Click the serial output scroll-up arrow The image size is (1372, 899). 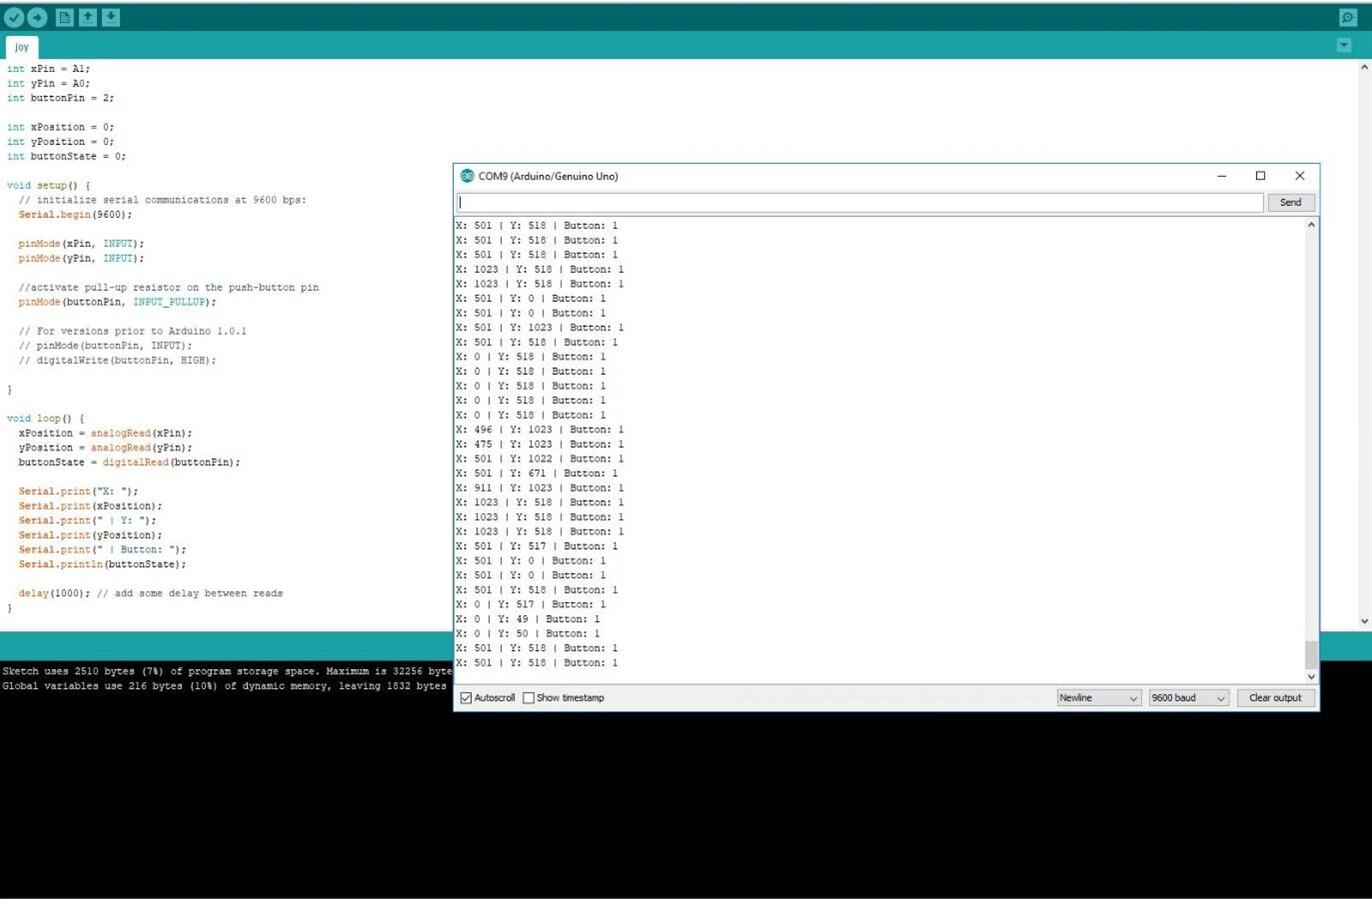click(x=1310, y=225)
